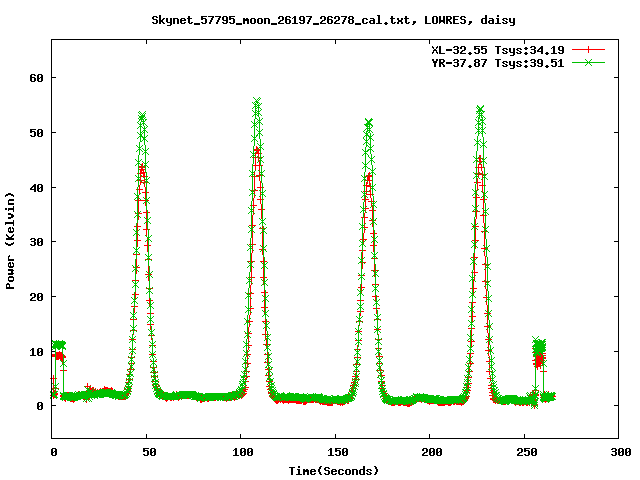Click the 'Power (Kelvin)' y-axis label
This screenshot has height=480, width=640.
pos(11,241)
